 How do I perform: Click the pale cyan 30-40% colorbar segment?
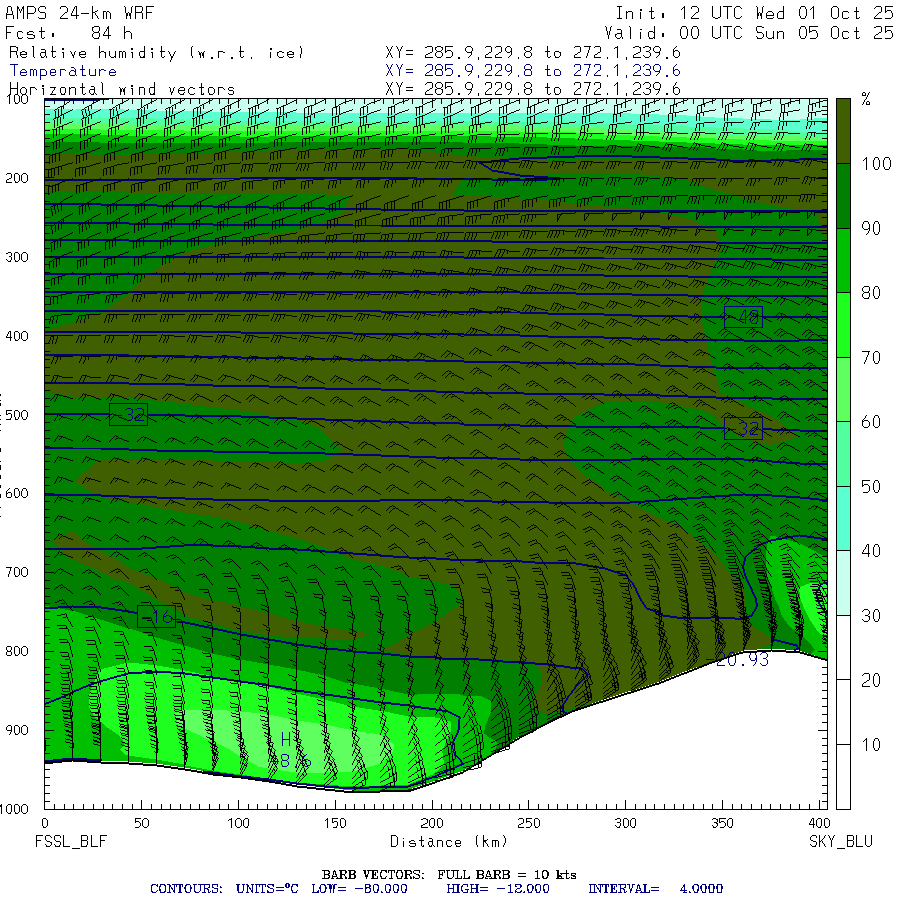843,583
